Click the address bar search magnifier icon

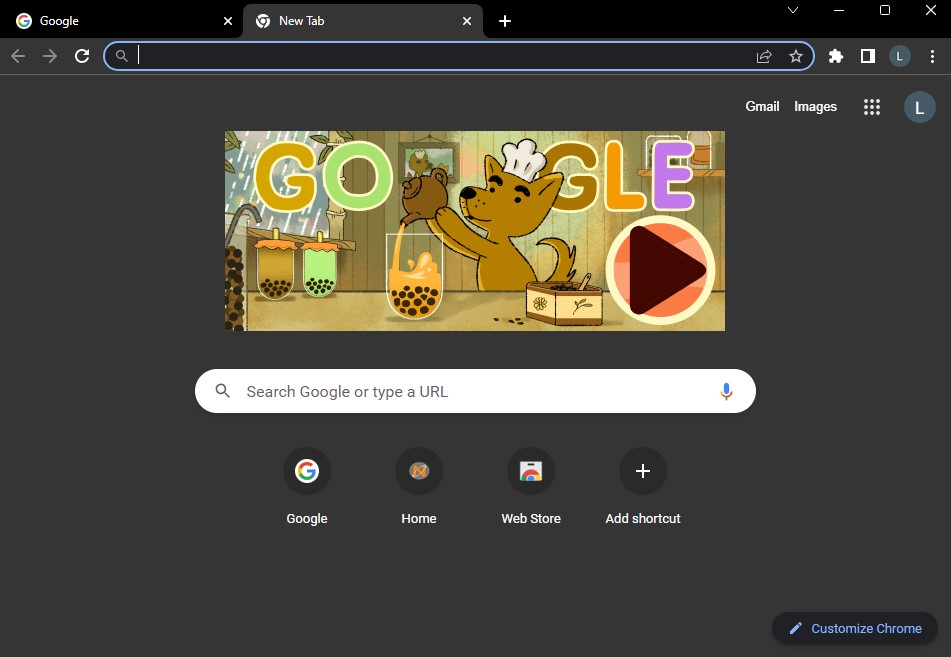[x=122, y=56]
